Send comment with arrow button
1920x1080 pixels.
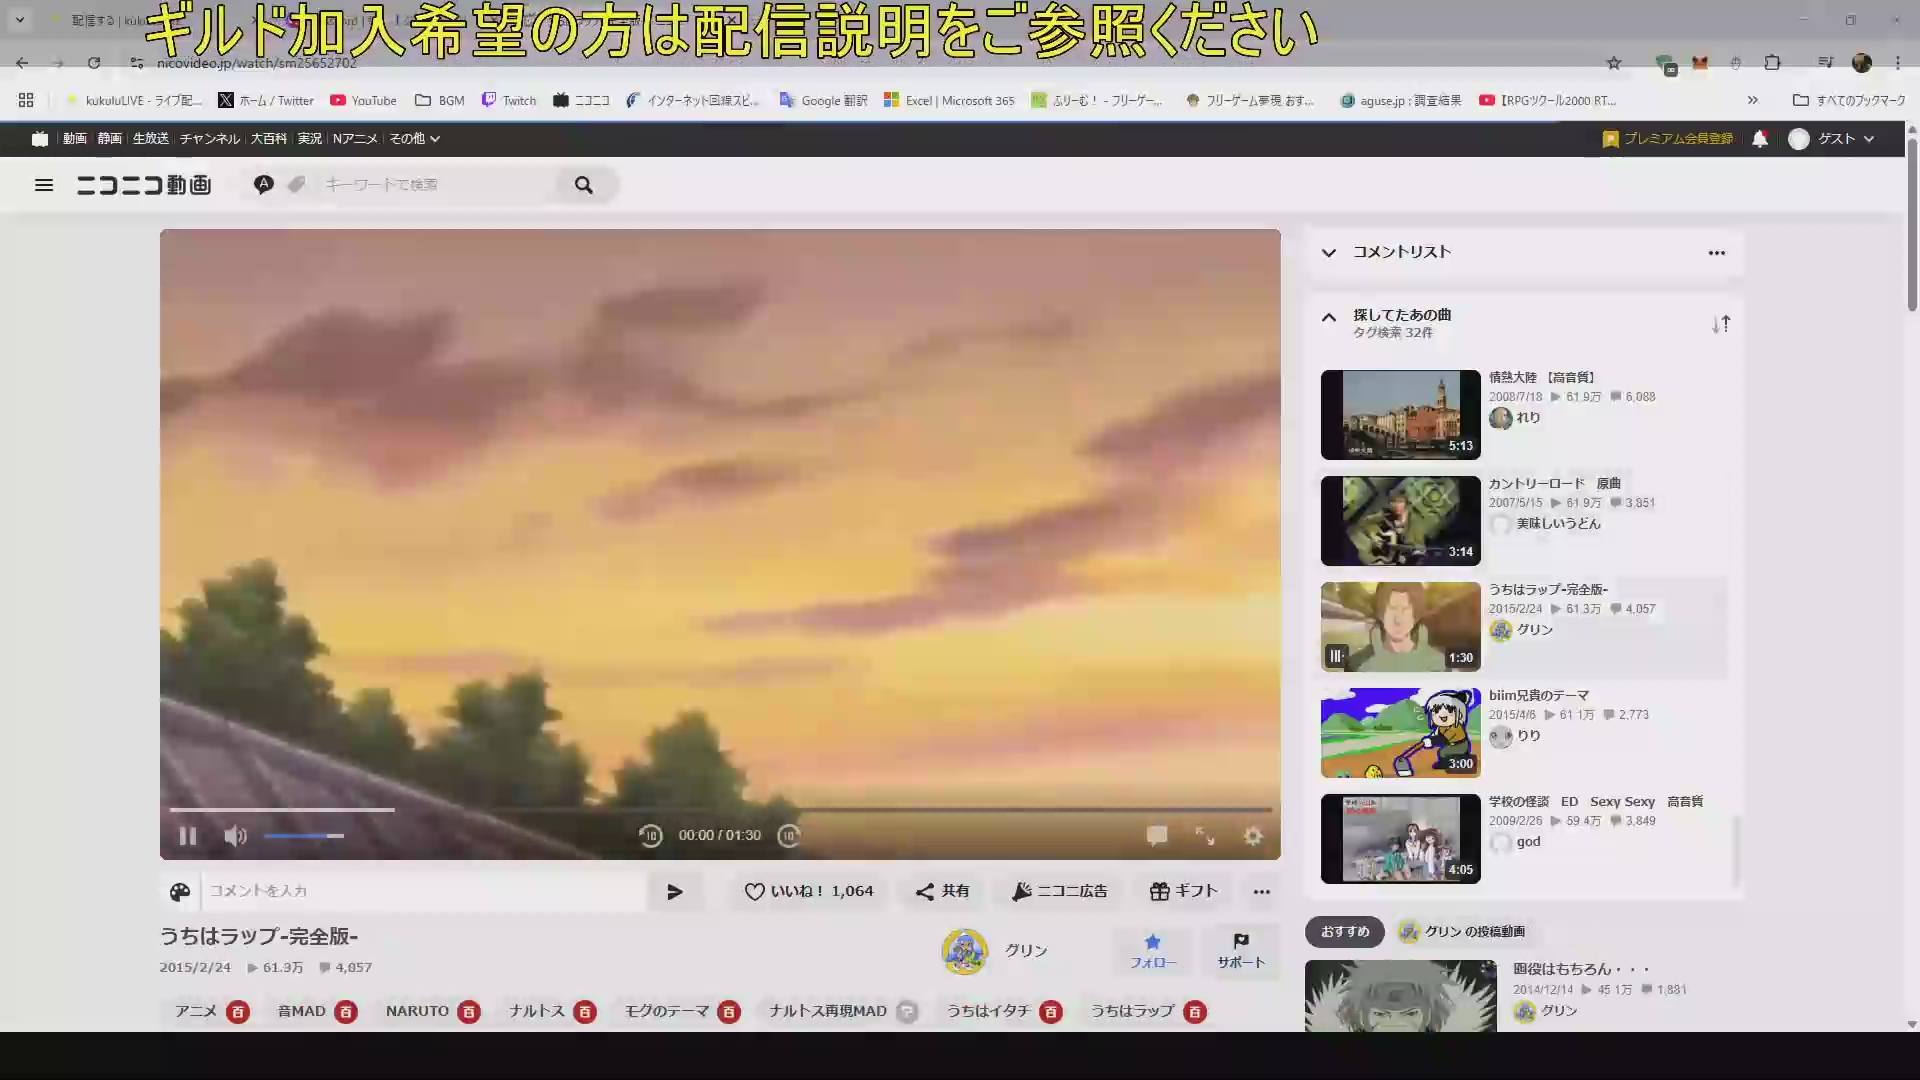pos(675,892)
